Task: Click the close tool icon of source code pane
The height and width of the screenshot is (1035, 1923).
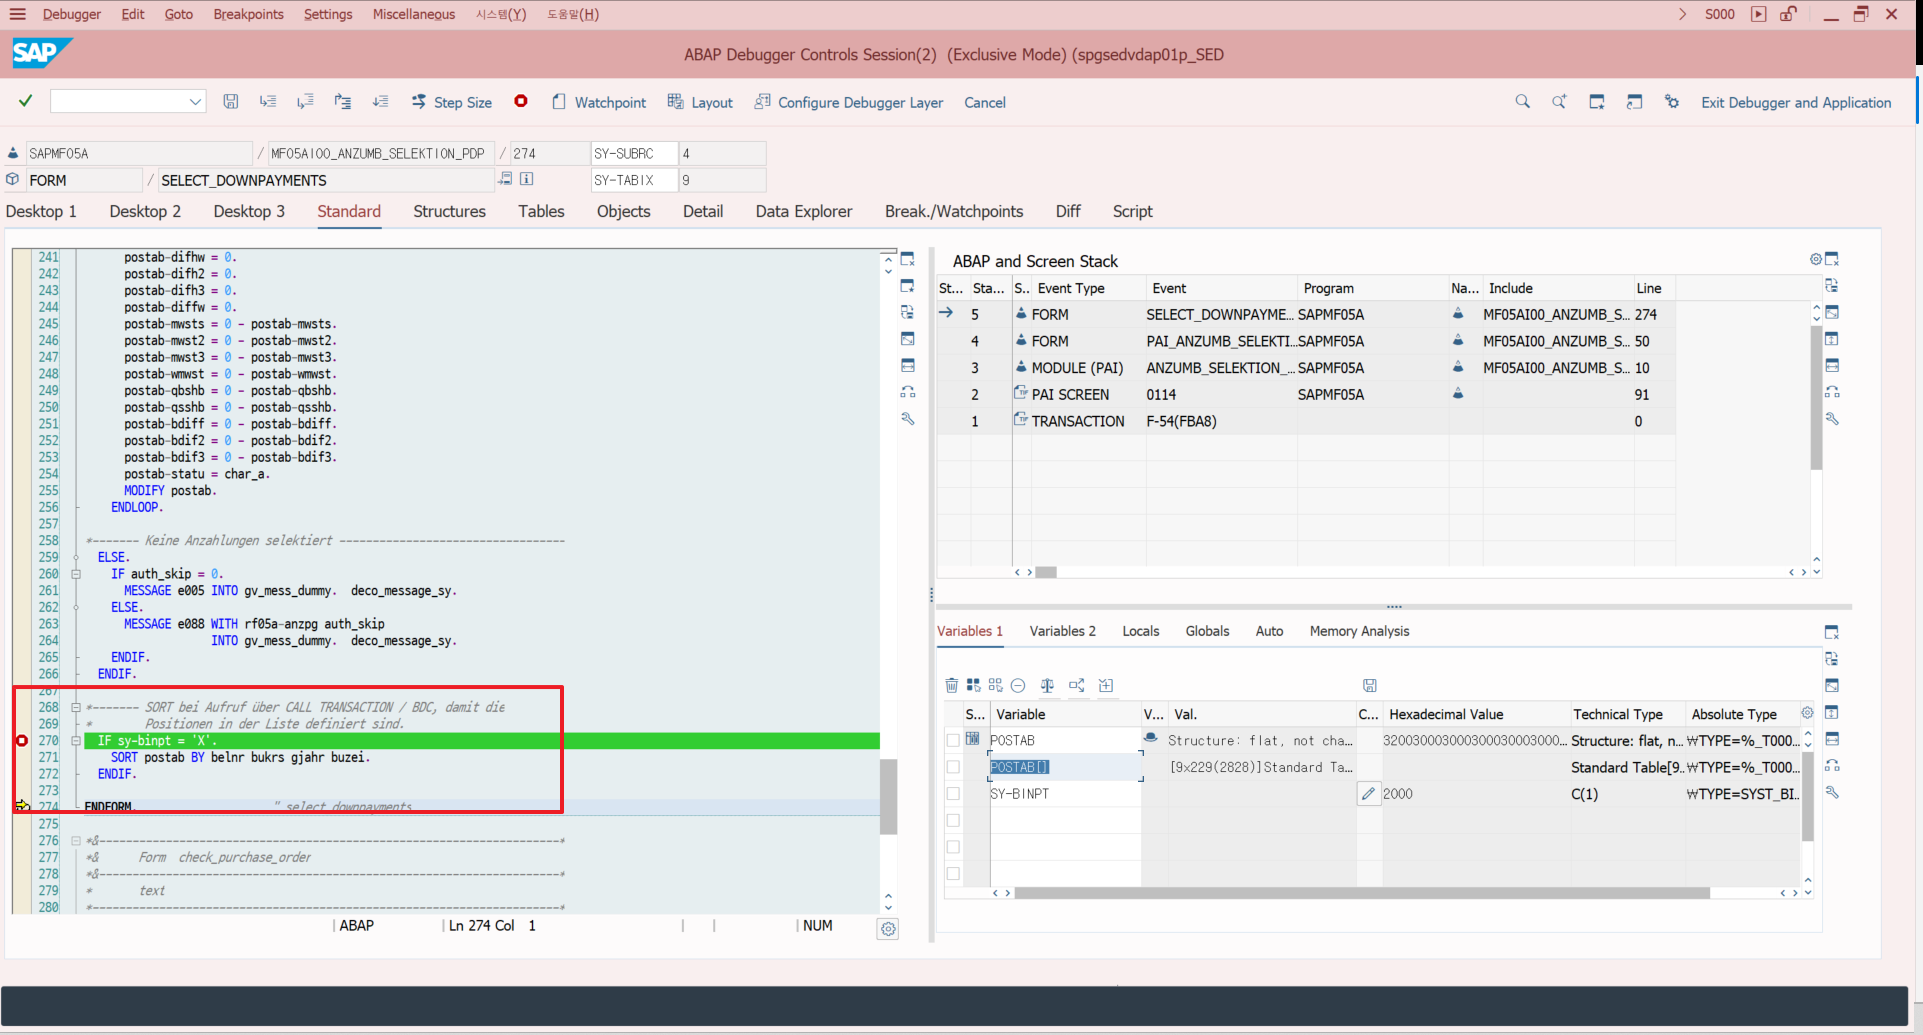Action: 908,259
